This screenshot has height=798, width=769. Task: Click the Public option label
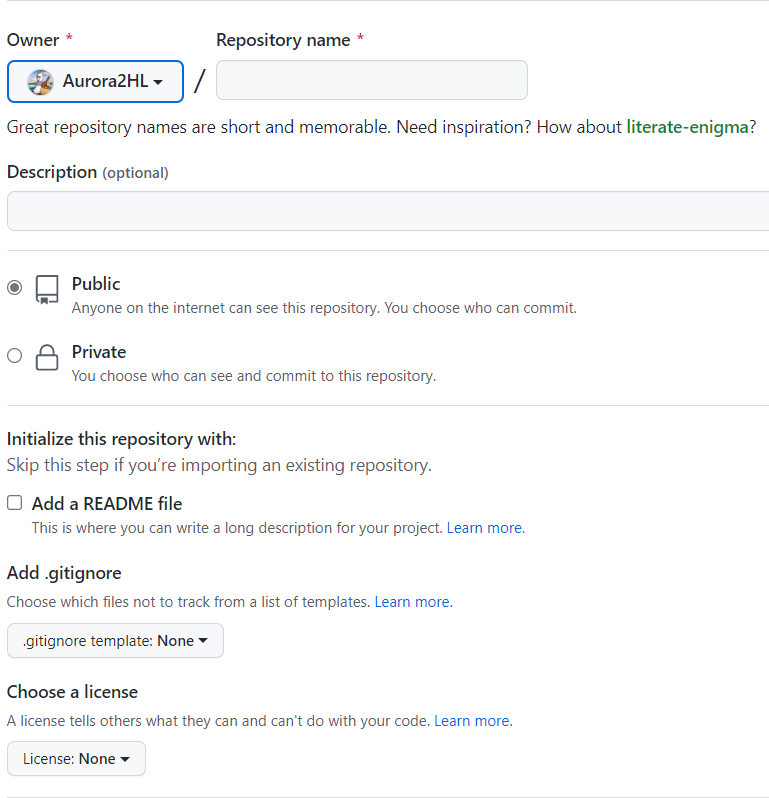(96, 284)
